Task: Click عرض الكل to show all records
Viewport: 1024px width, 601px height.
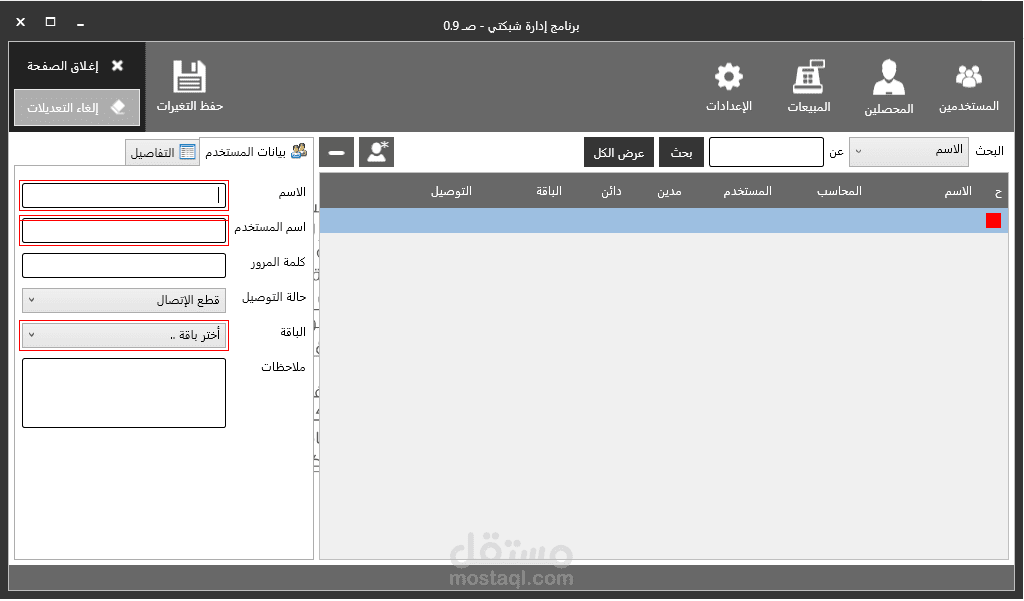Action: pyautogui.click(x=619, y=151)
